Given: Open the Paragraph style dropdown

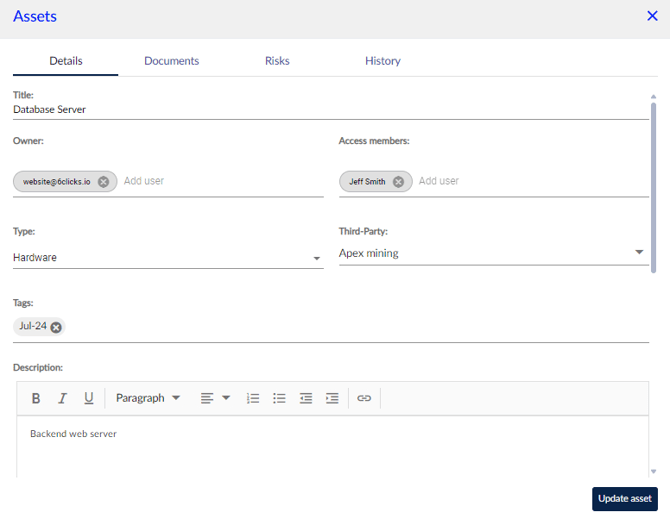Looking at the screenshot, I should point(148,398).
